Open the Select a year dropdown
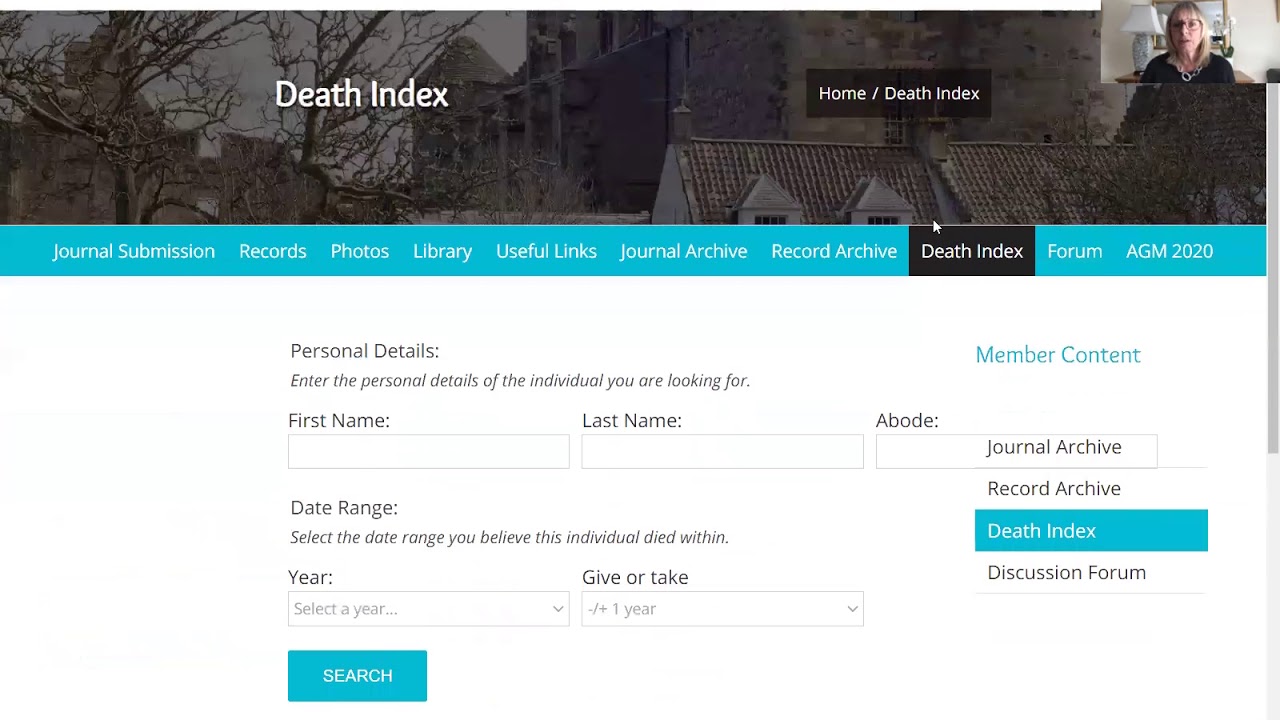The width and height of the screenshot is (1280, 720). click(x=429, y=609)
